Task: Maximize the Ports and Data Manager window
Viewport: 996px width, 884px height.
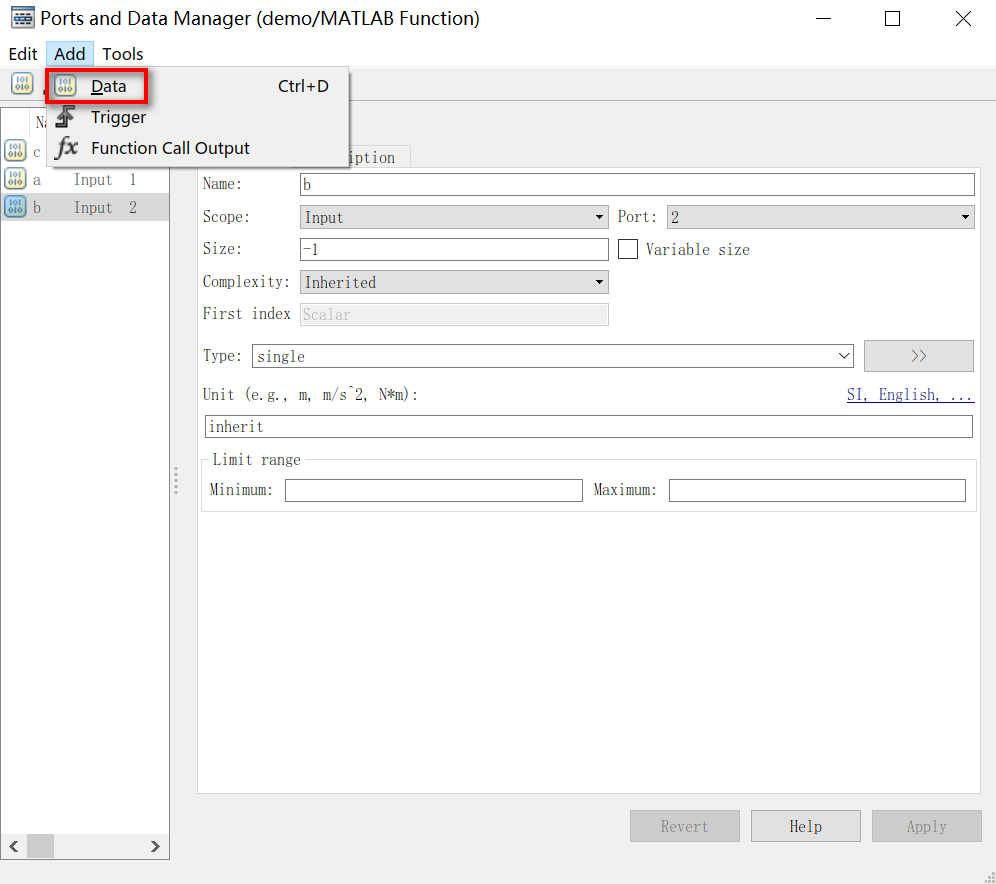Action: pyautogui.click(x=892, y=18)
